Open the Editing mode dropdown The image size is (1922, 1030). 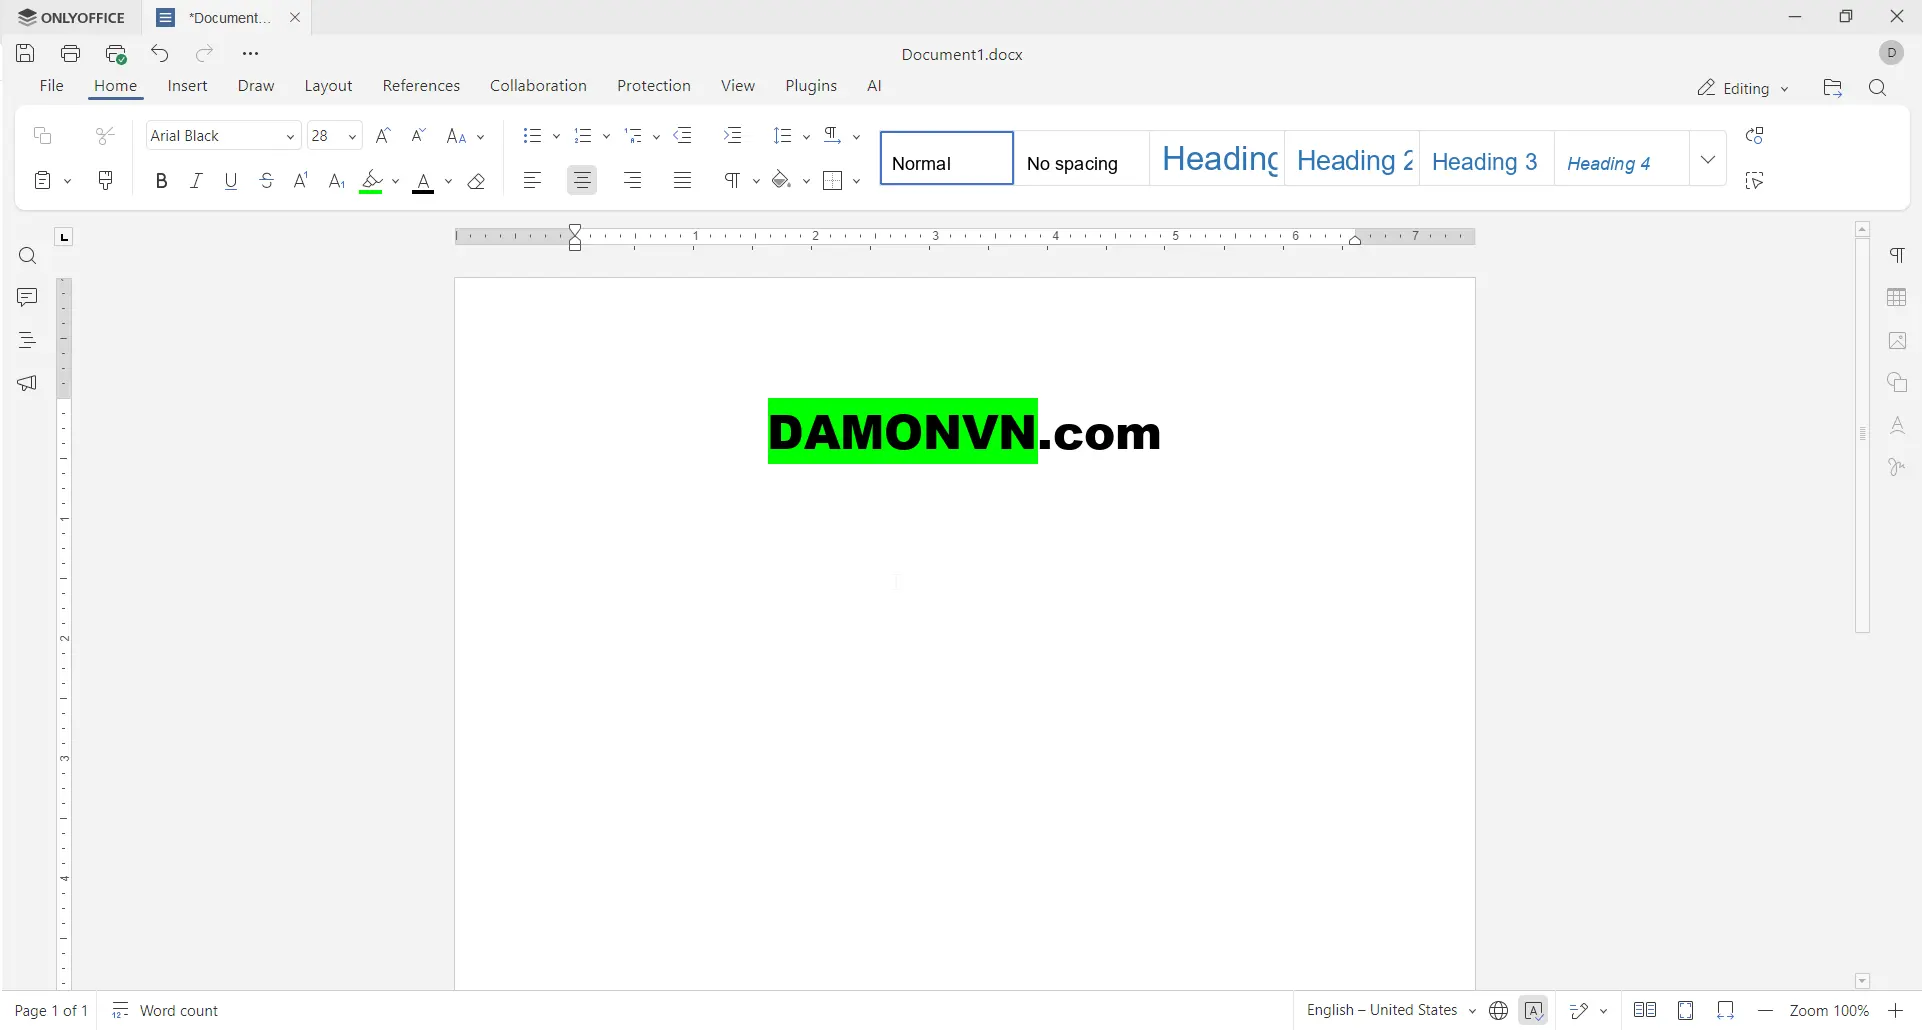coord(1743,88)
